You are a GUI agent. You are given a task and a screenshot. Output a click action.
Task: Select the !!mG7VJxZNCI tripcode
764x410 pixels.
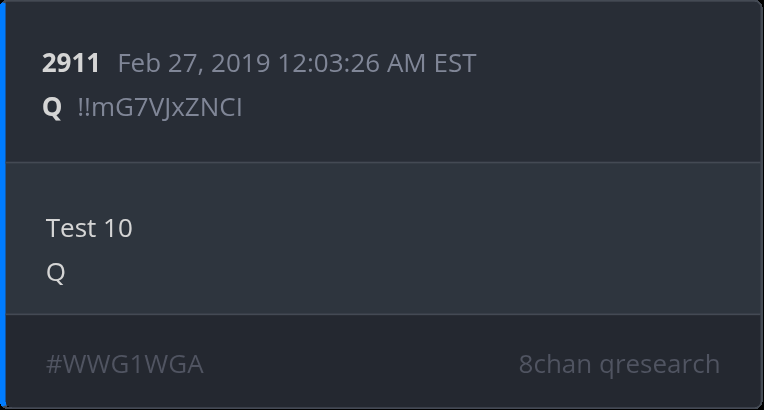pyautogui.click(x=159, y=108)
